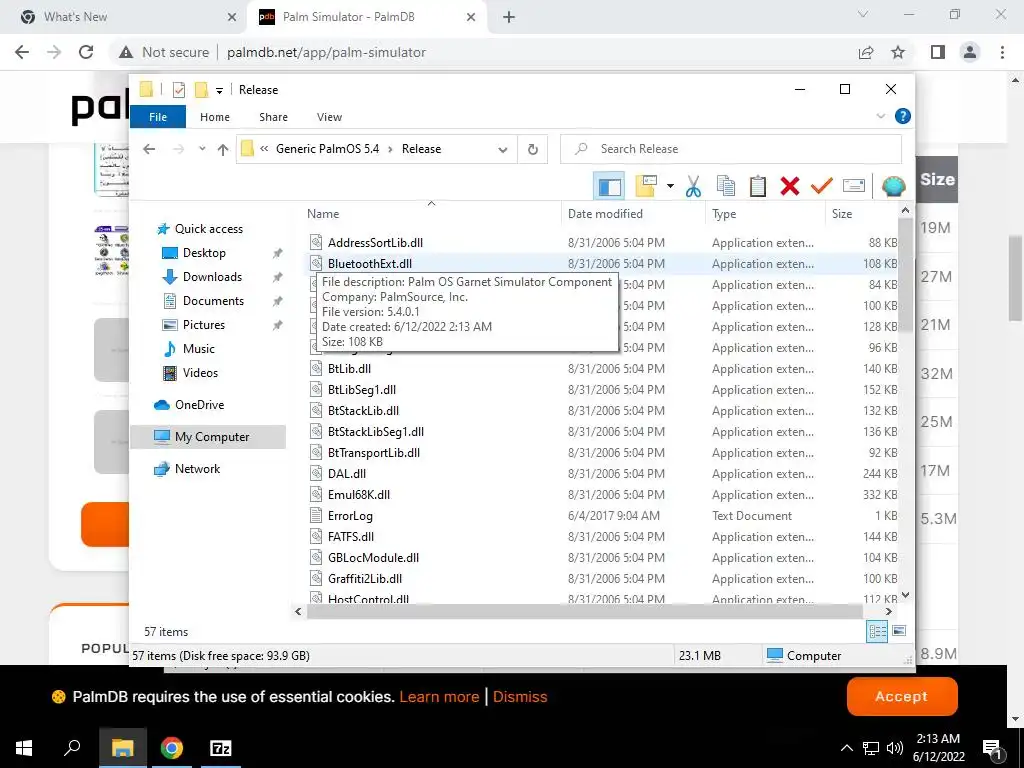Go back in Explorer navigation
1024x768 pixels.
(x=149, y=149)
